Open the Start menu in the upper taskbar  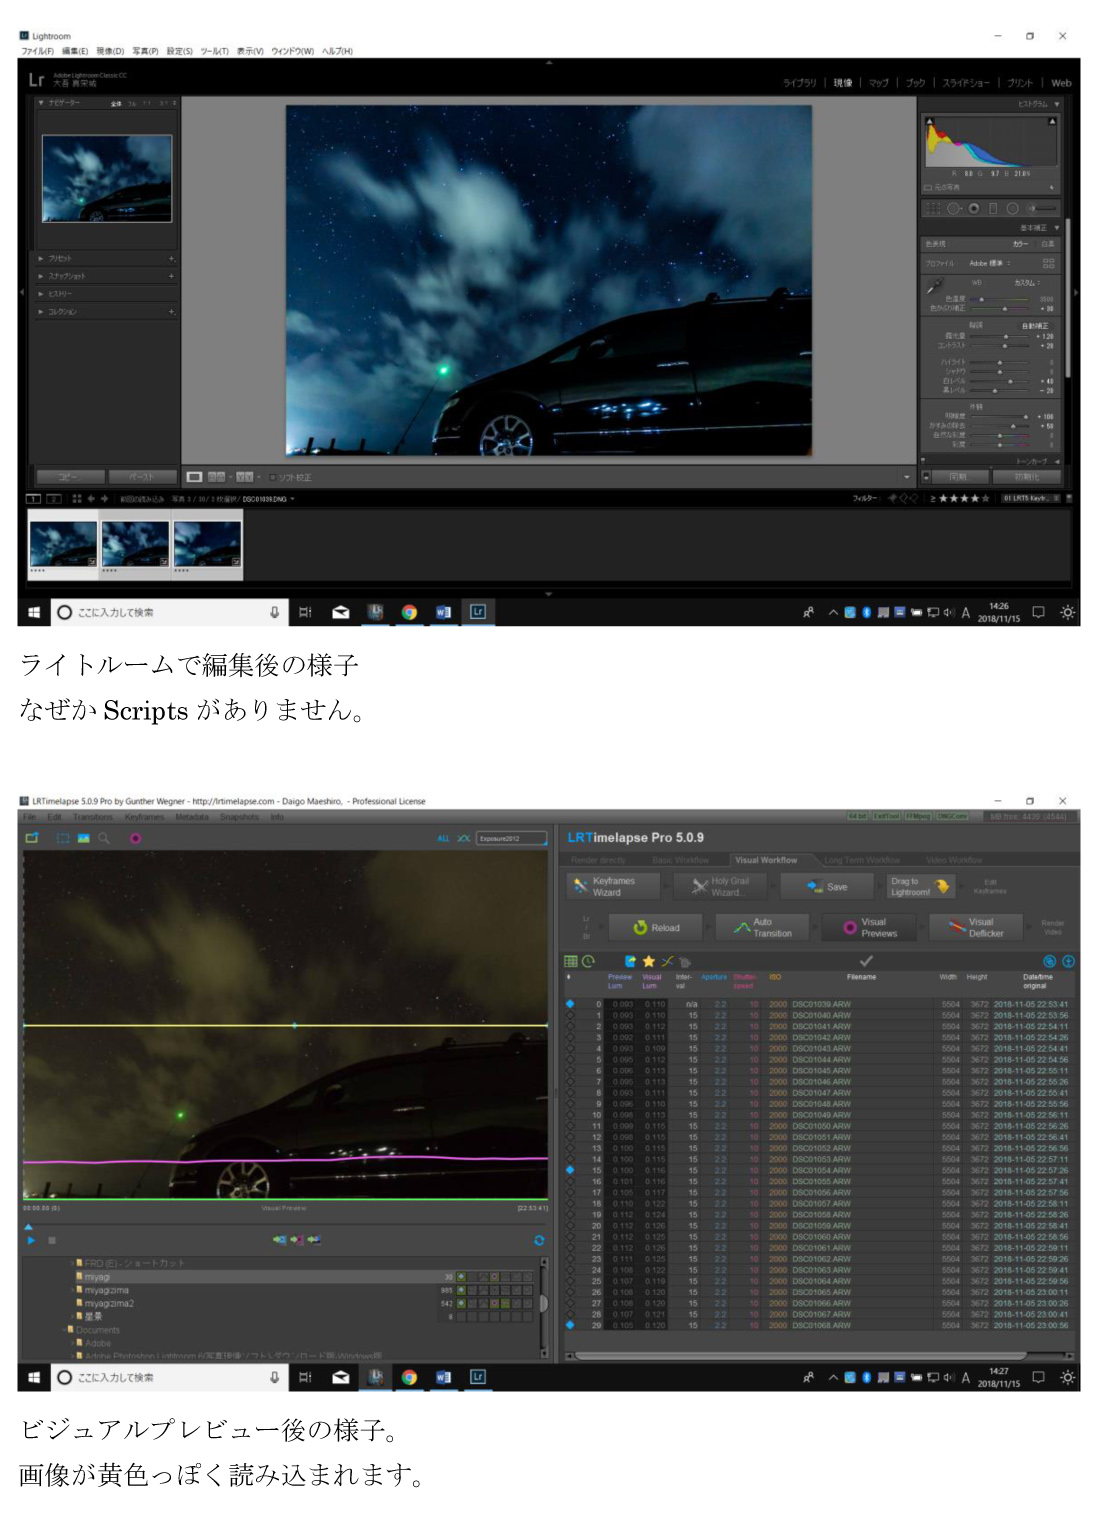tap(34, 612)
